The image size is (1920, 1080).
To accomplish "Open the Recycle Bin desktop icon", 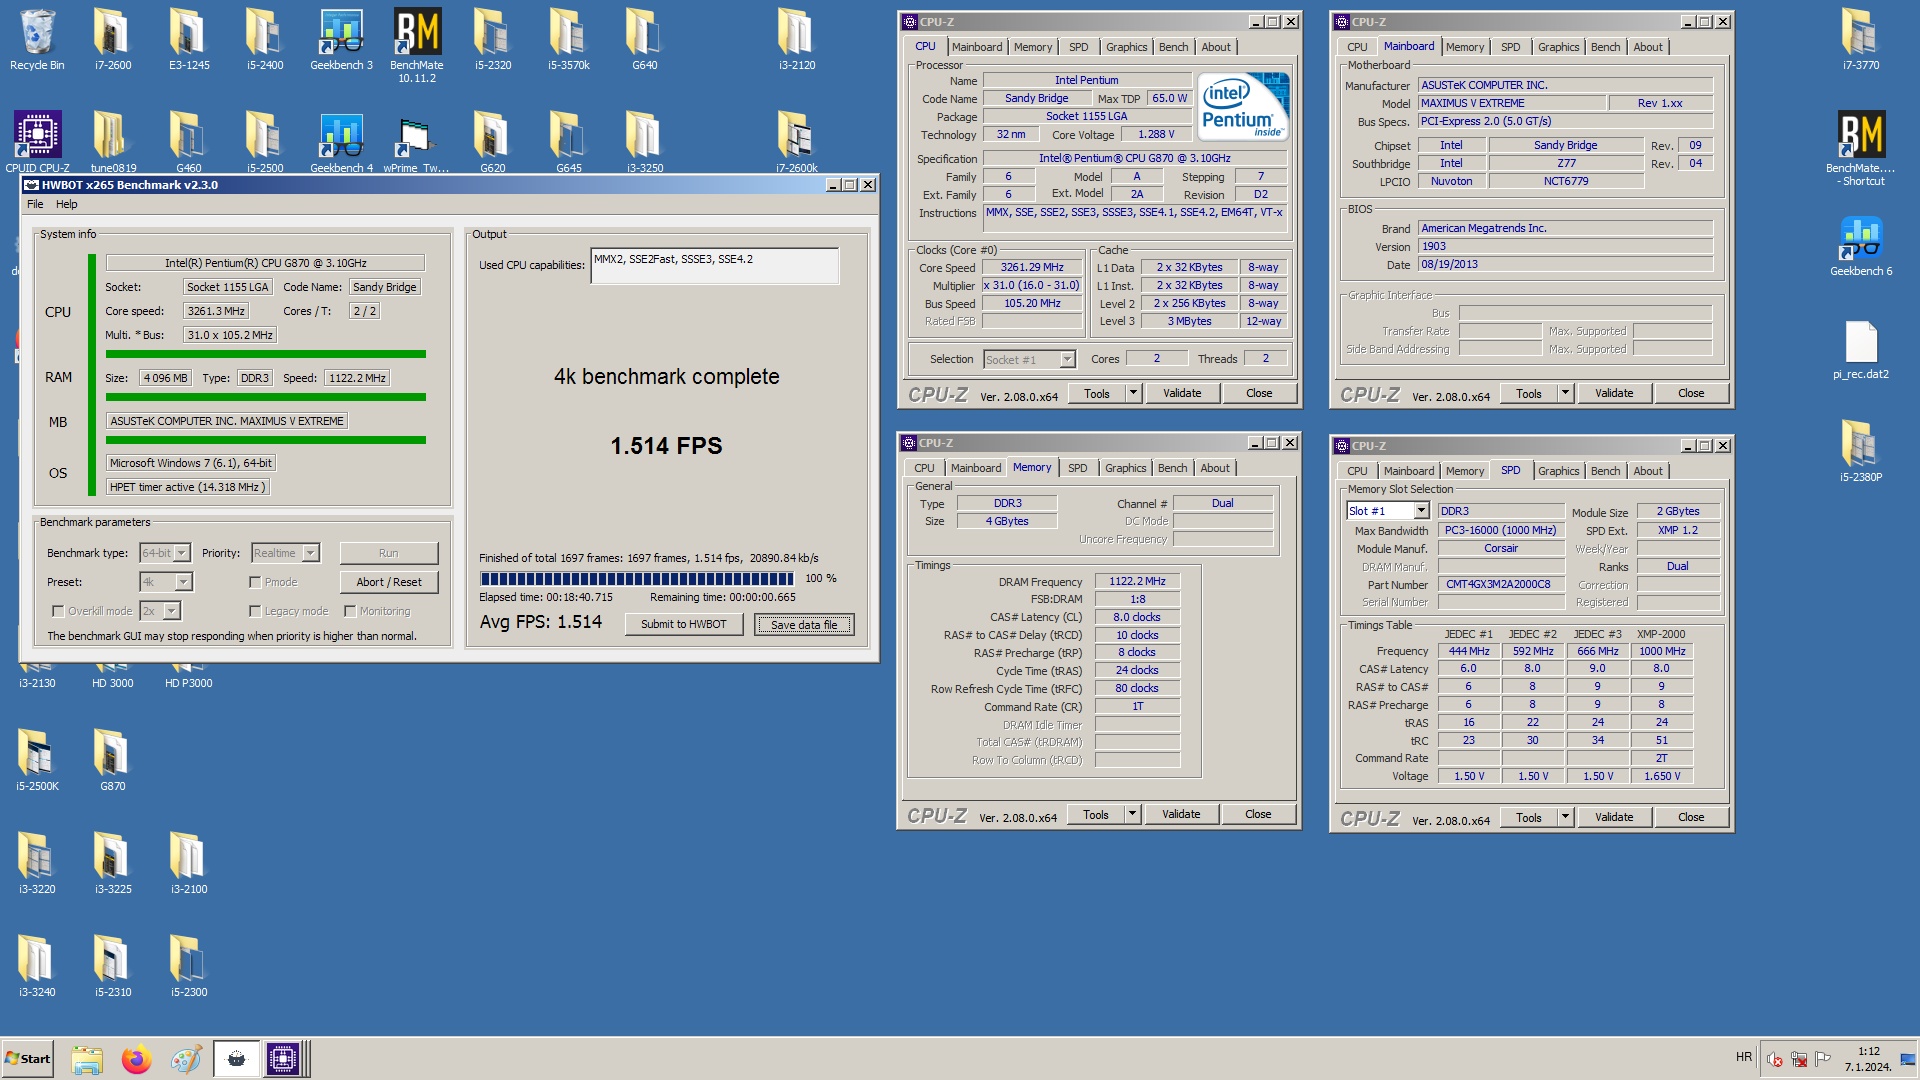I will click(x=37, y=40).
